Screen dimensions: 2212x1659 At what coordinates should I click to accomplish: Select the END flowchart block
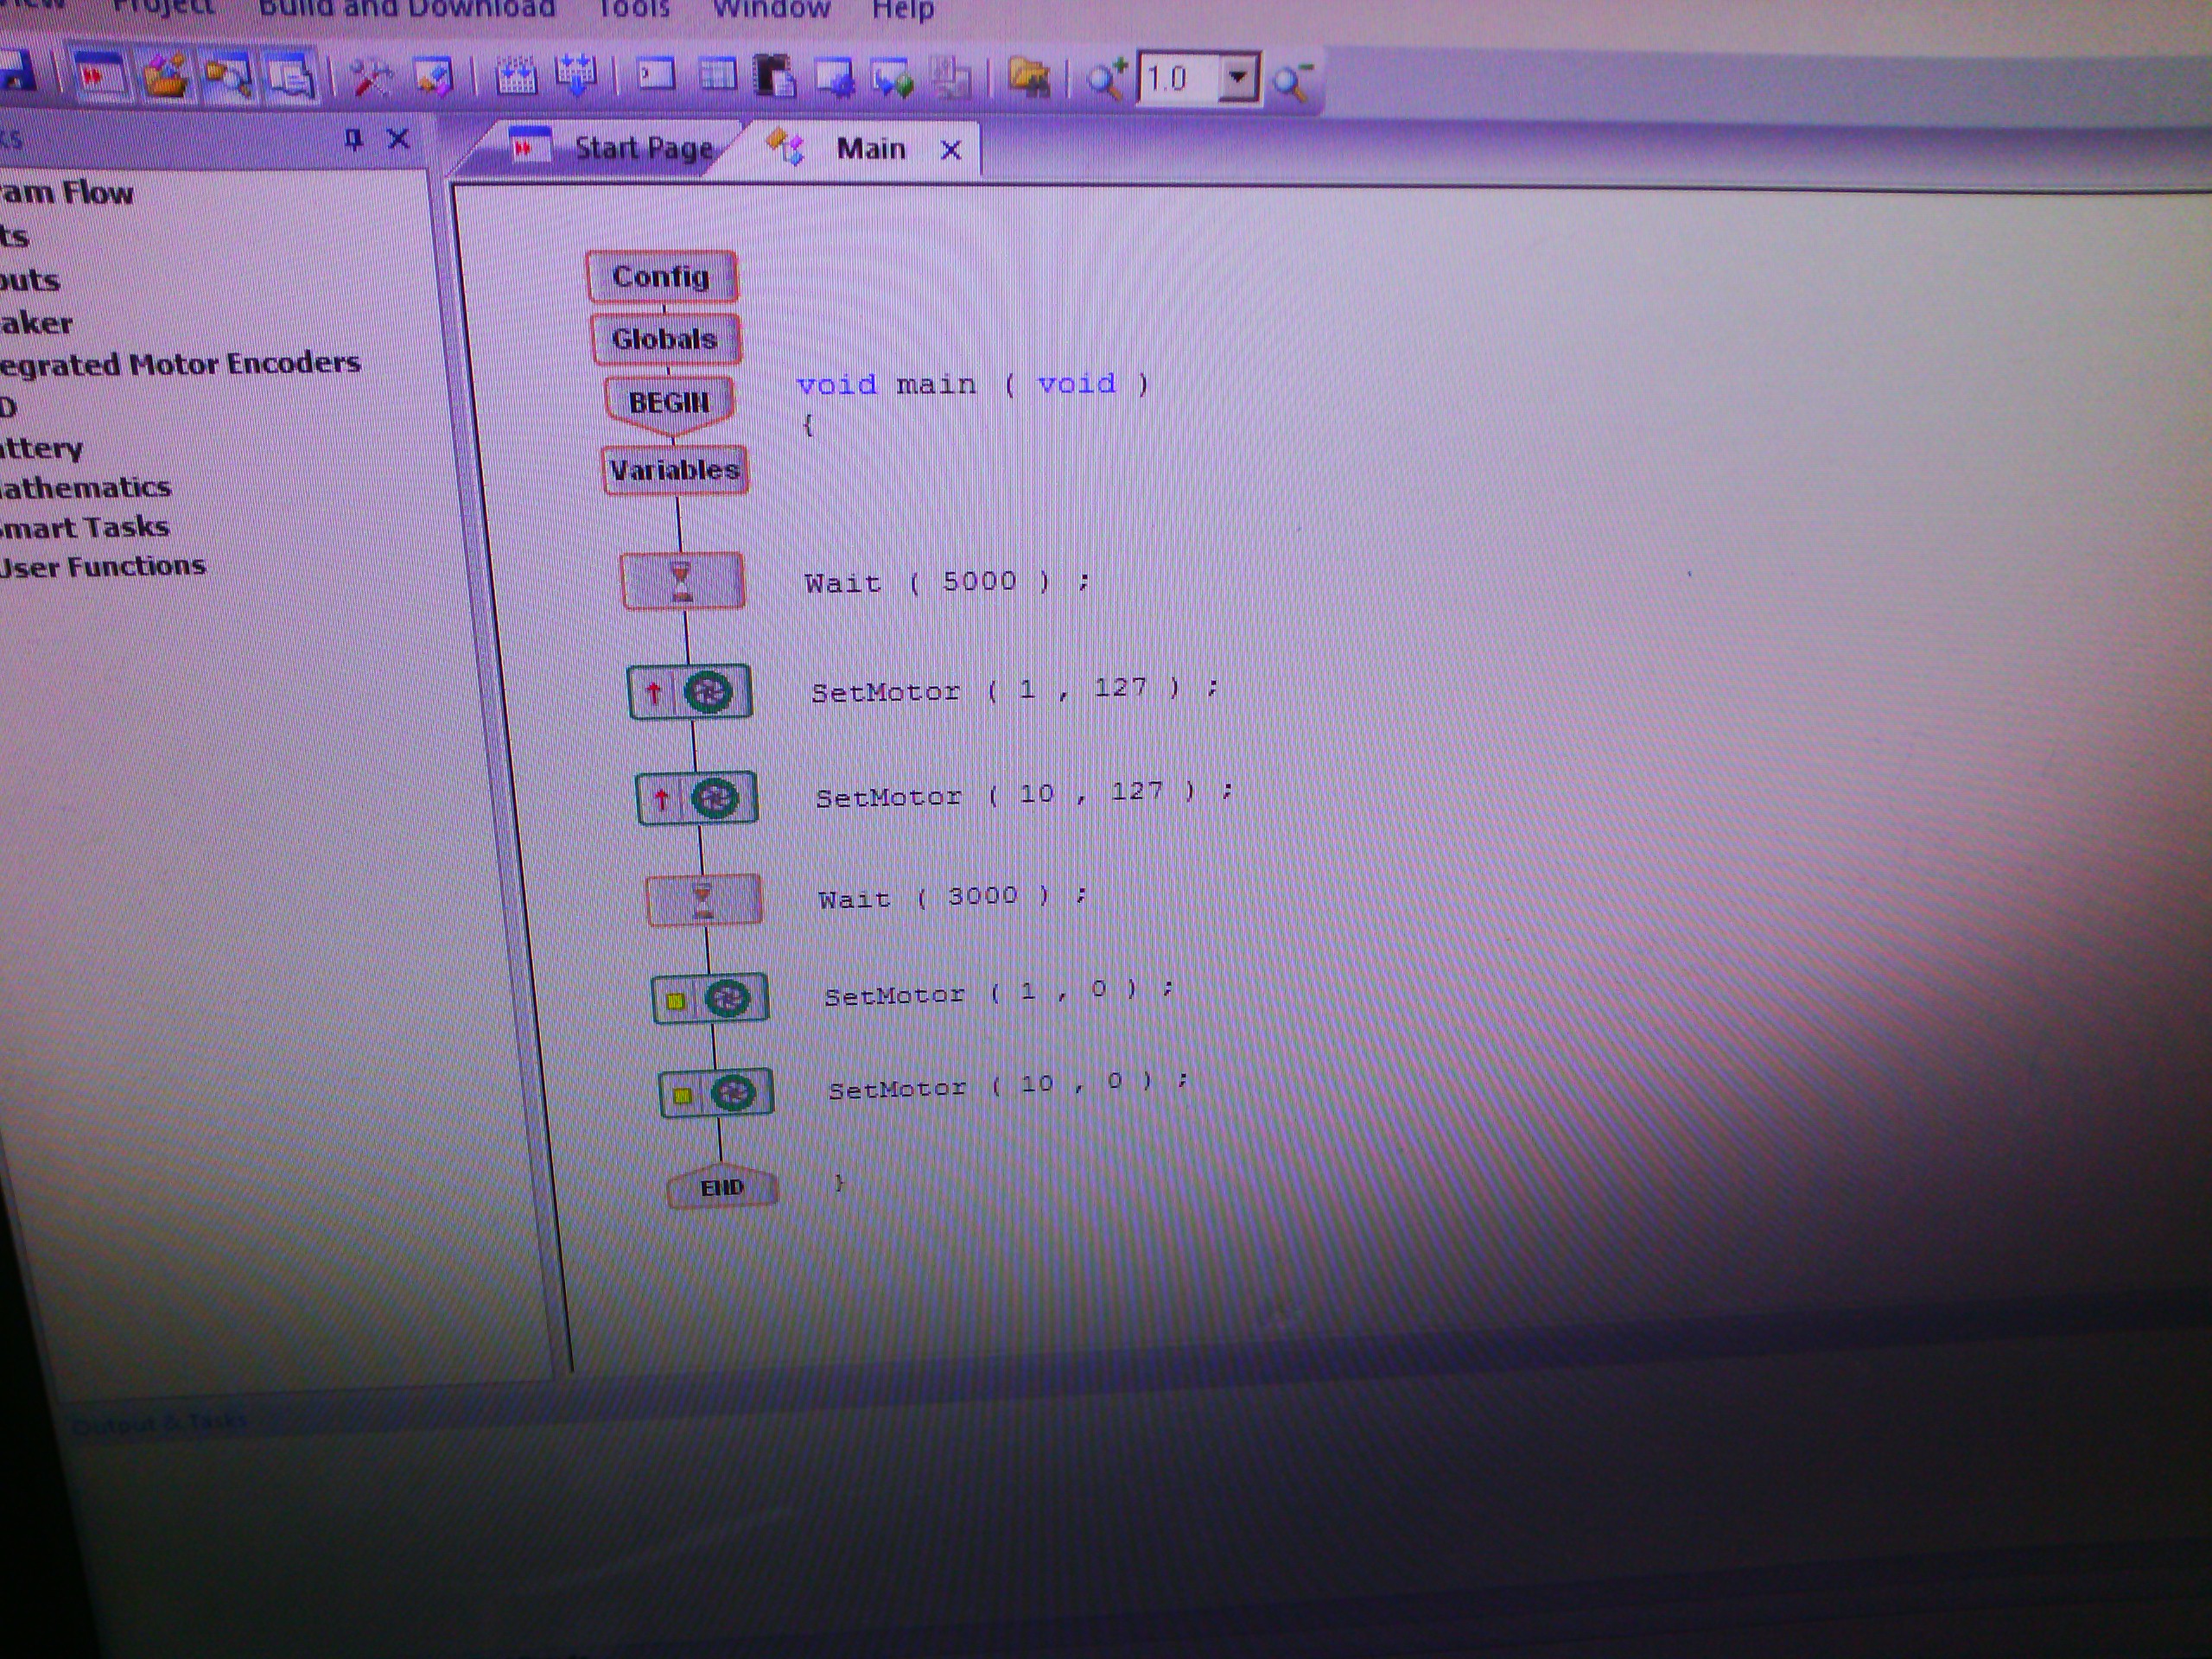click(x=722, y=1187)
